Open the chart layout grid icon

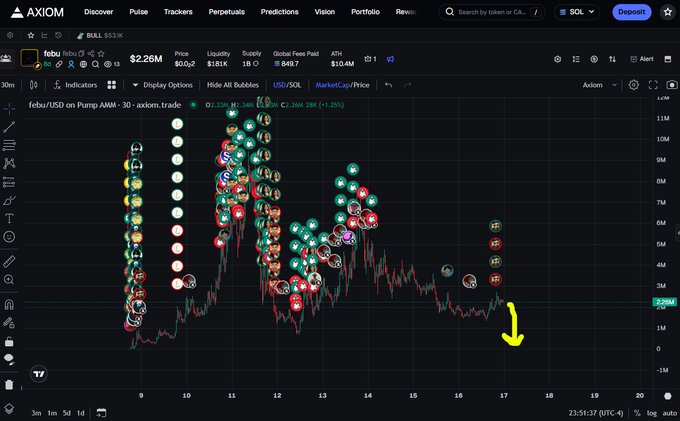[111, 85]
